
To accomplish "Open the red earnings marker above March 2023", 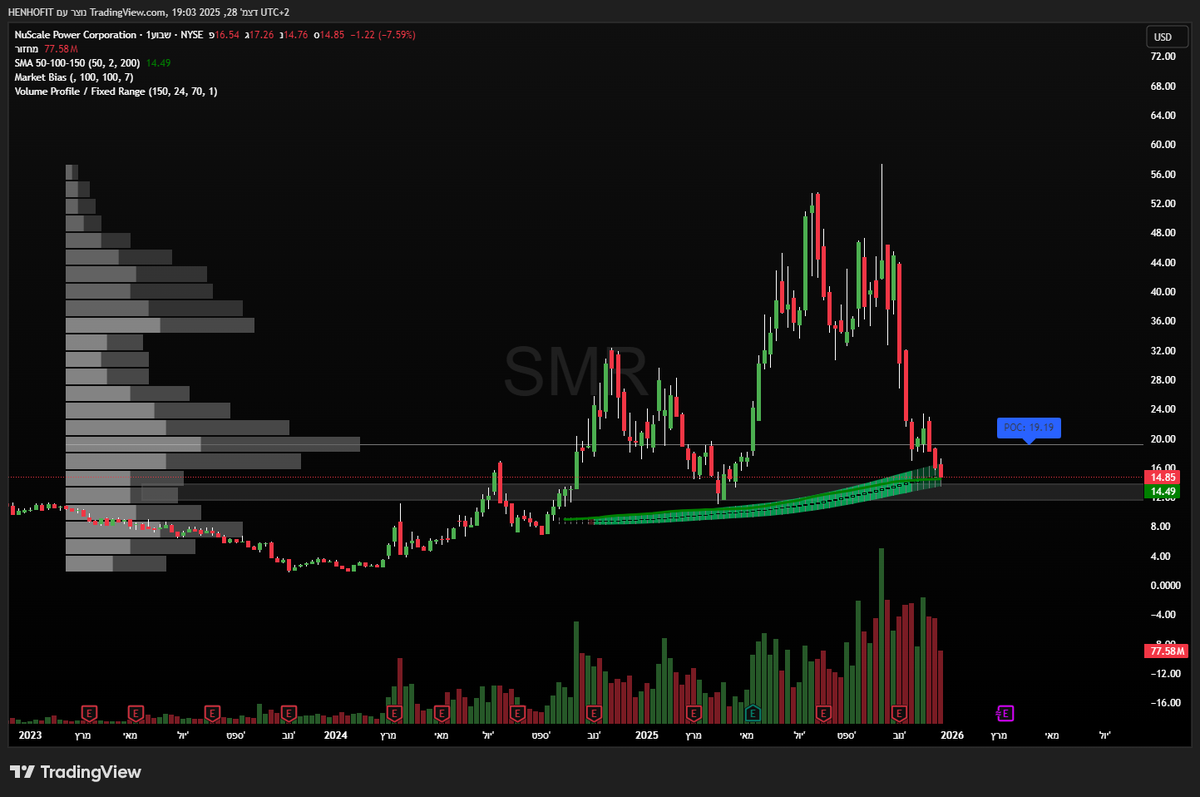I will tap(89, 713).
